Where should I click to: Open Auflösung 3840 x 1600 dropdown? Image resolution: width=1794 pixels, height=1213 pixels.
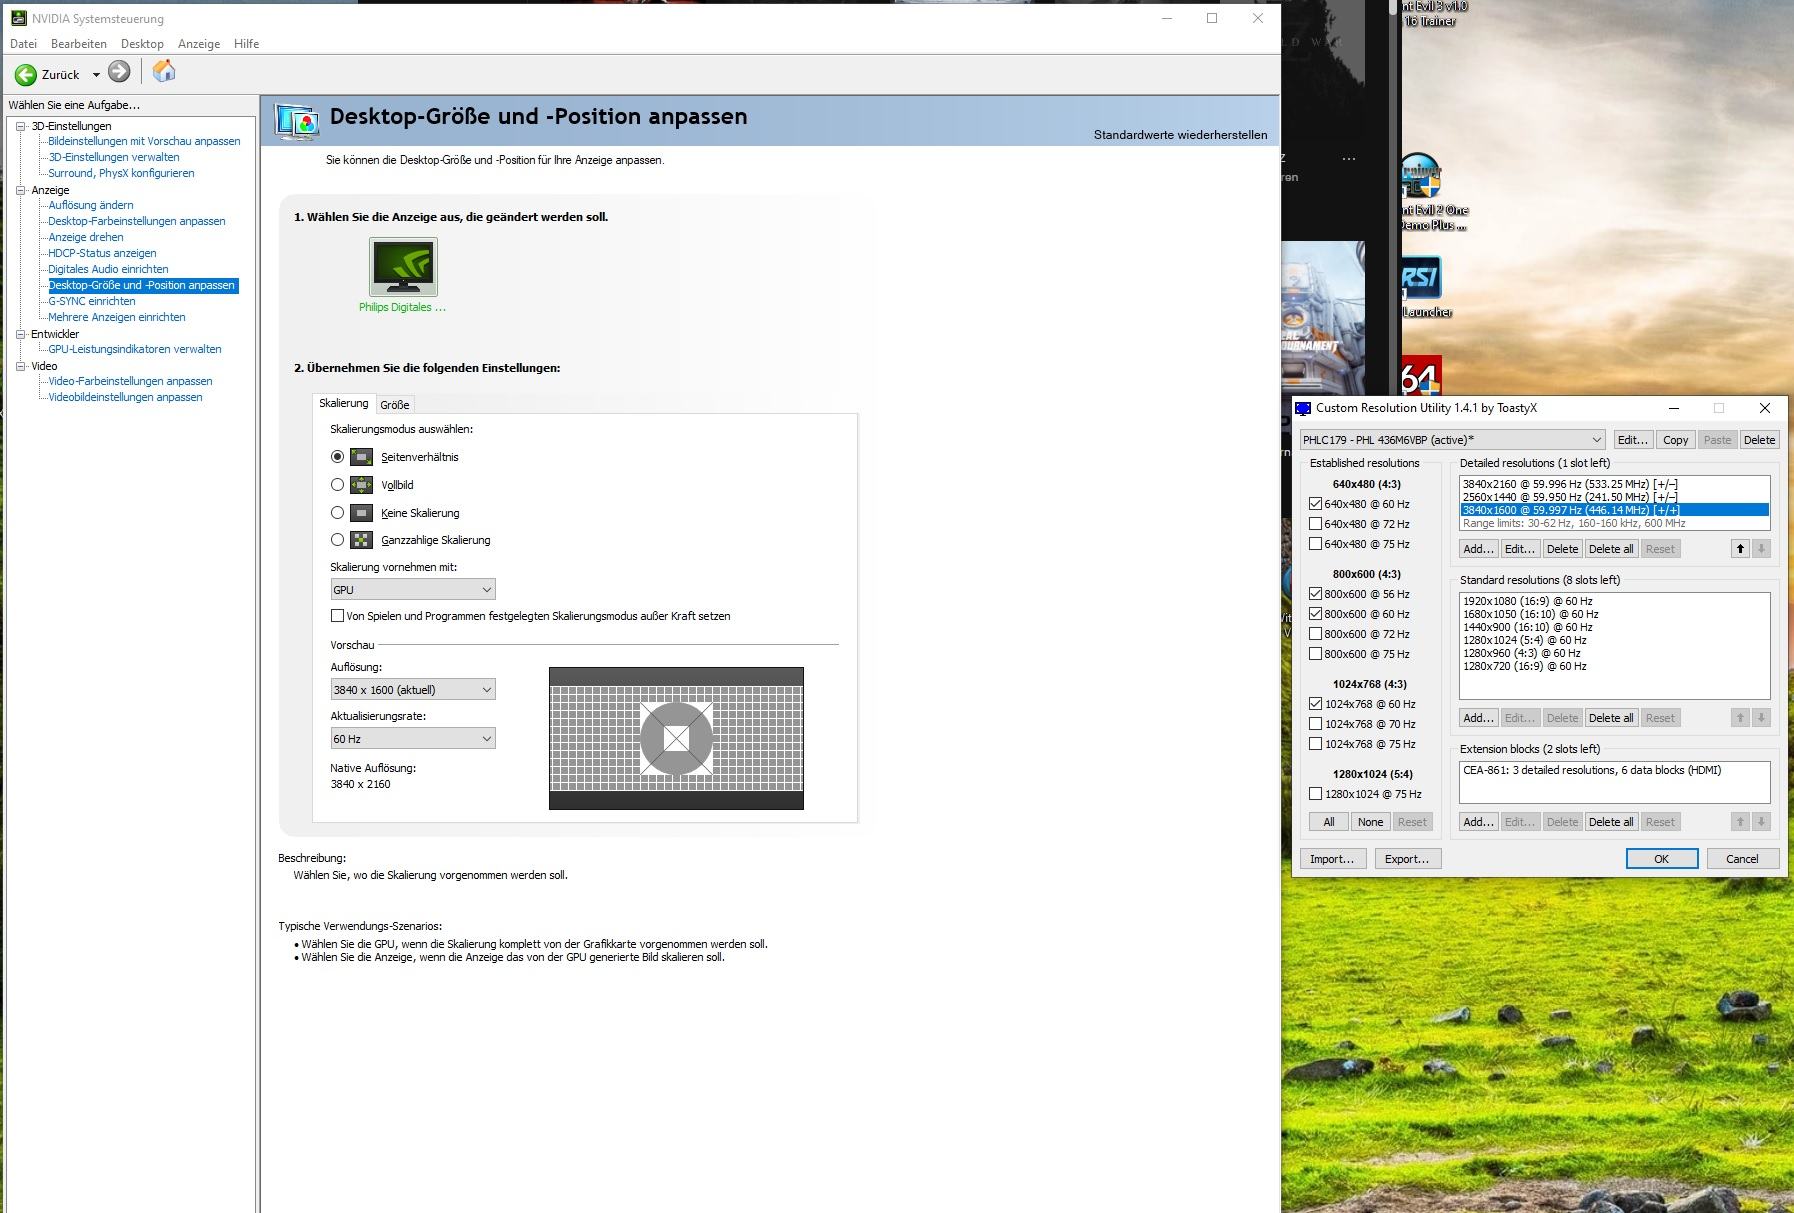[413, 690]
